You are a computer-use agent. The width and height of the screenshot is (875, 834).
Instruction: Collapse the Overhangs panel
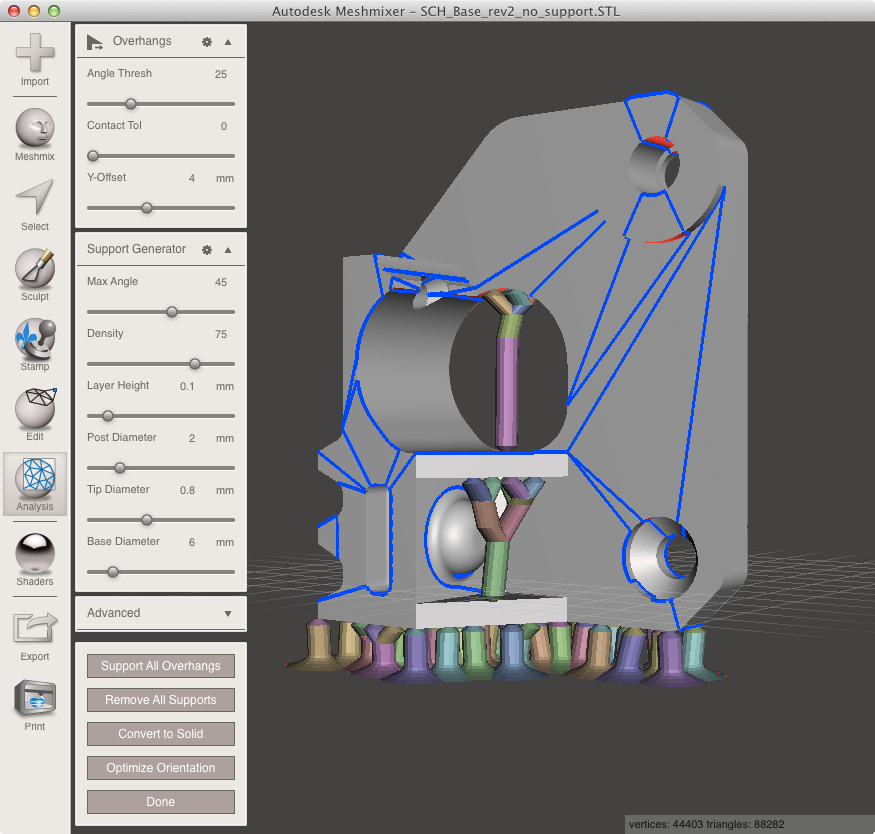point(228,42)
